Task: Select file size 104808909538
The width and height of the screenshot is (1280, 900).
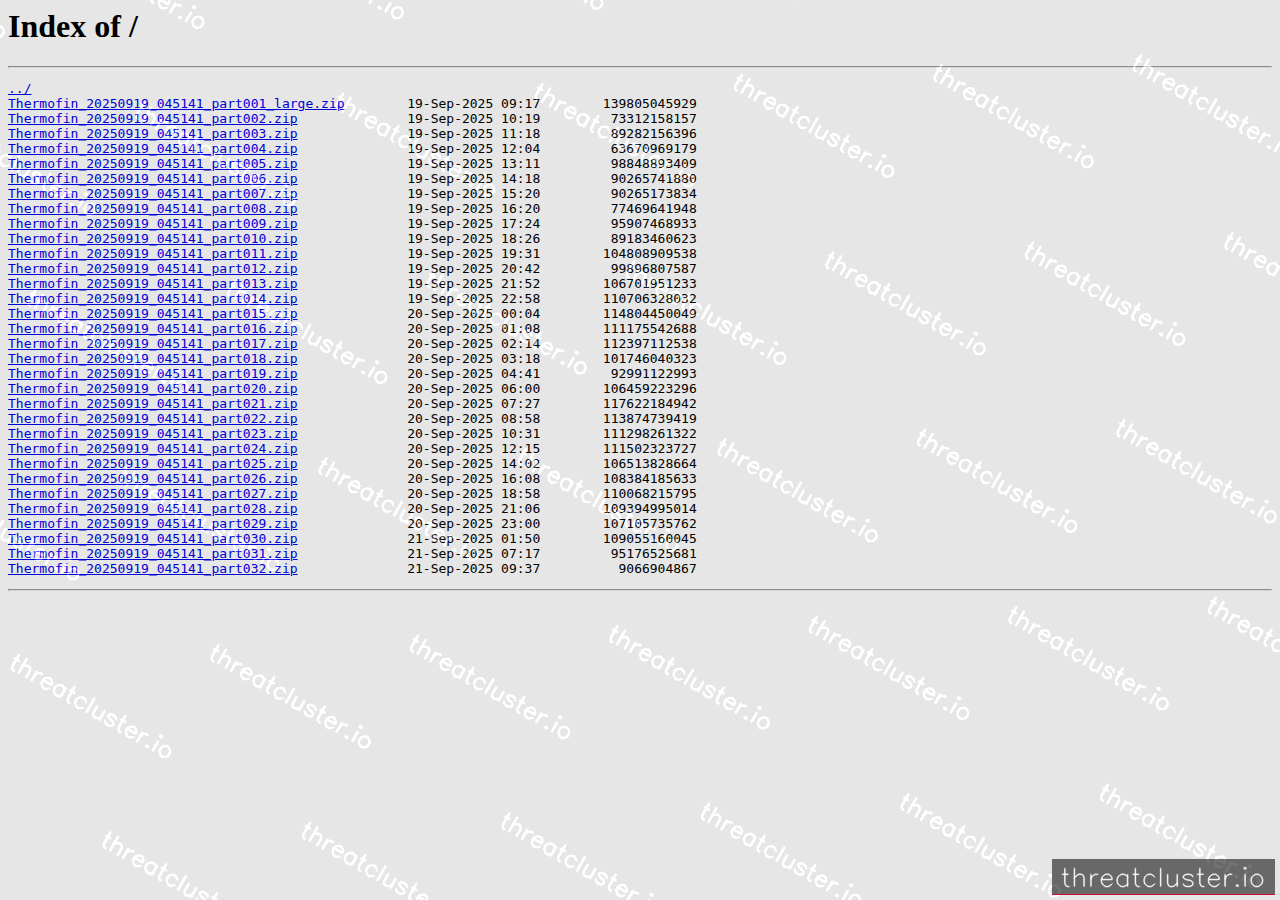Action: tap(650, 254)
